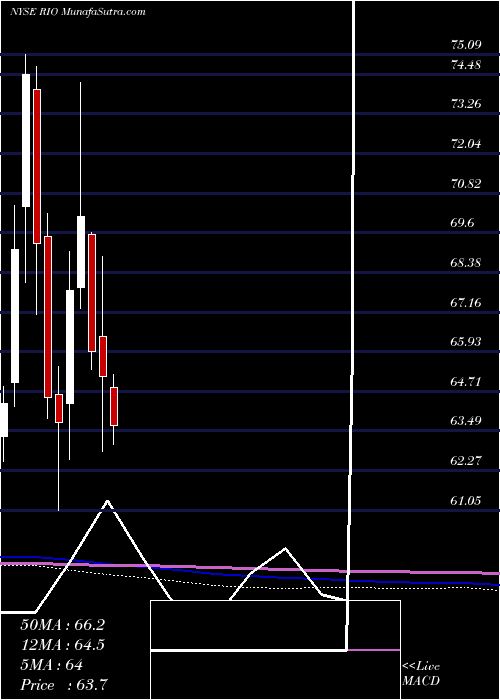Screen dimensions: 500x700
Task: Click the 67.16 price level label
Action: 466,303
